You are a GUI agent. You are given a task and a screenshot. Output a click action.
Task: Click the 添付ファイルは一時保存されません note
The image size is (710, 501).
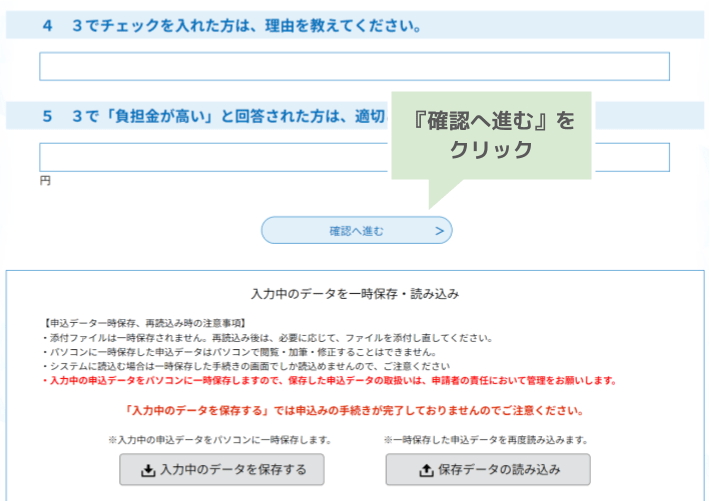tap(267, 338)
